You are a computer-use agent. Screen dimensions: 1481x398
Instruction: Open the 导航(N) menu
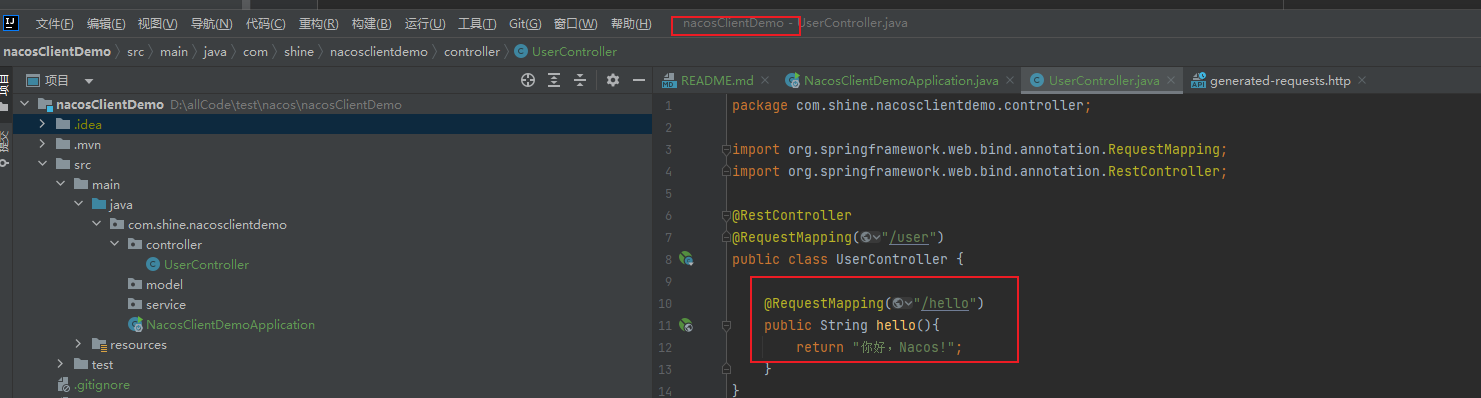pos(211,24)
